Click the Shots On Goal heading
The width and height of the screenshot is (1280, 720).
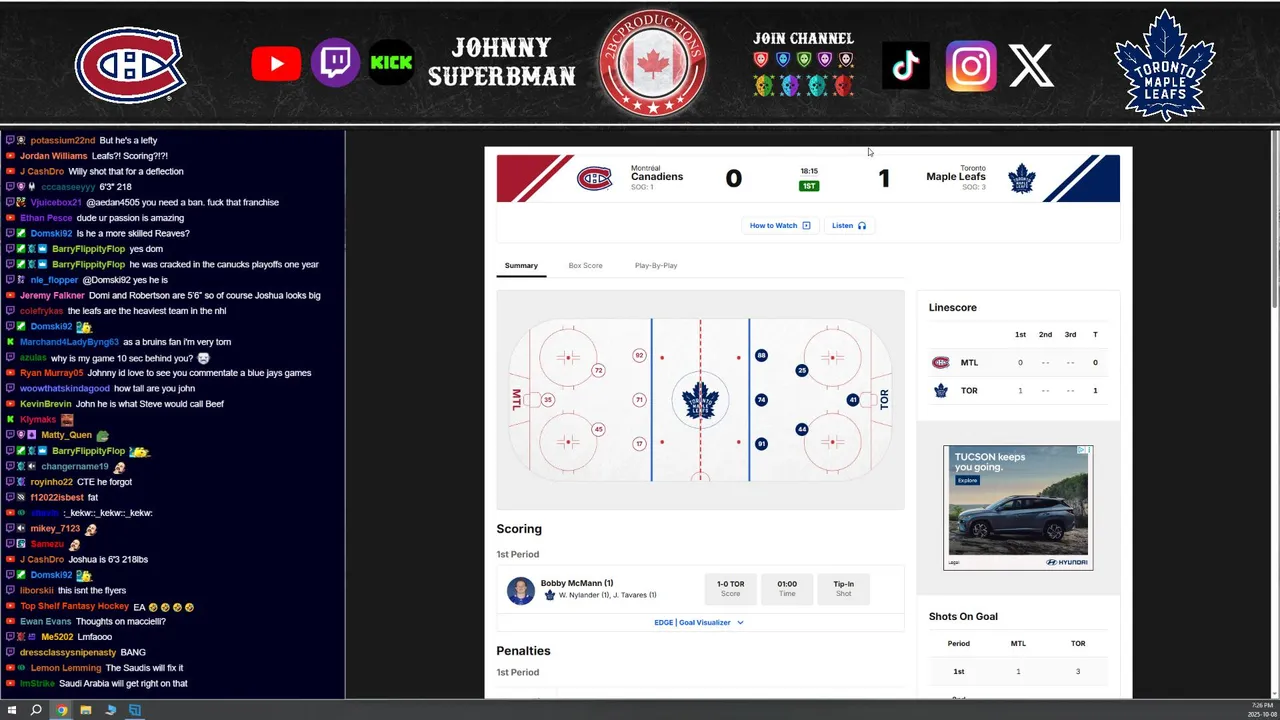(963, 616)
